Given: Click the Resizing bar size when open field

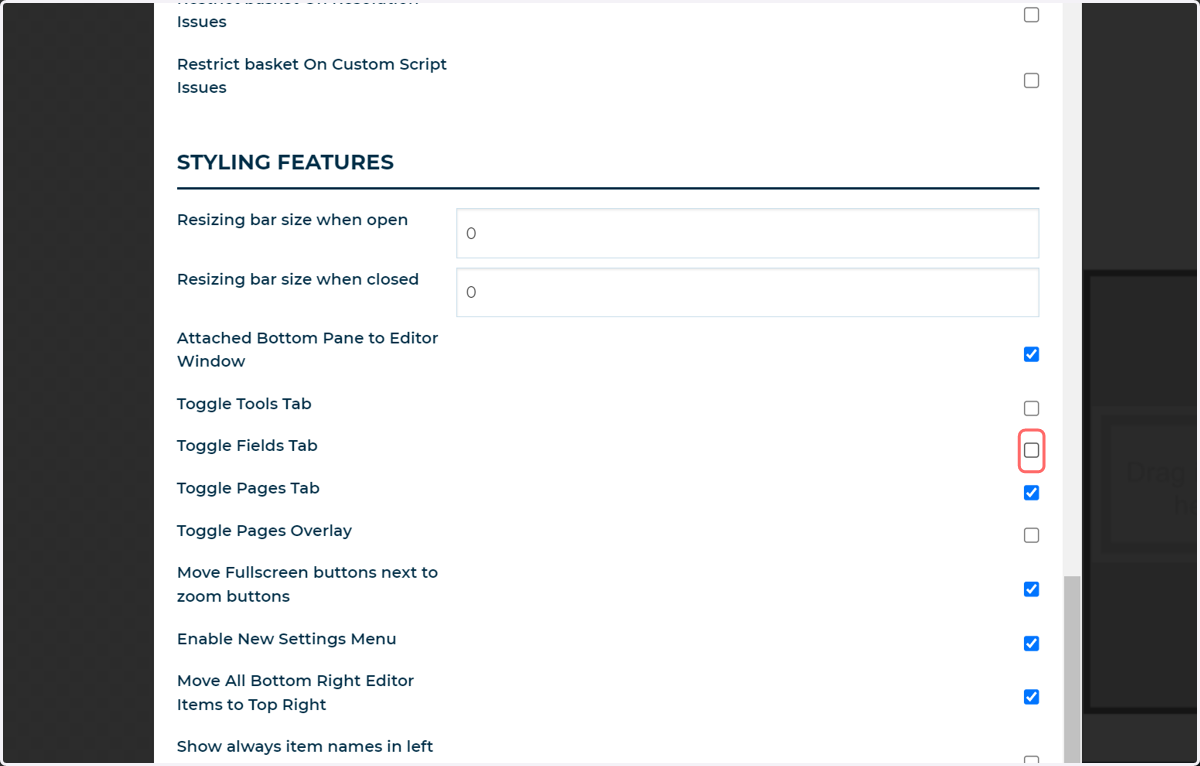Looking at the screenshot, I should pyautogui.click(x=747, y=233).
